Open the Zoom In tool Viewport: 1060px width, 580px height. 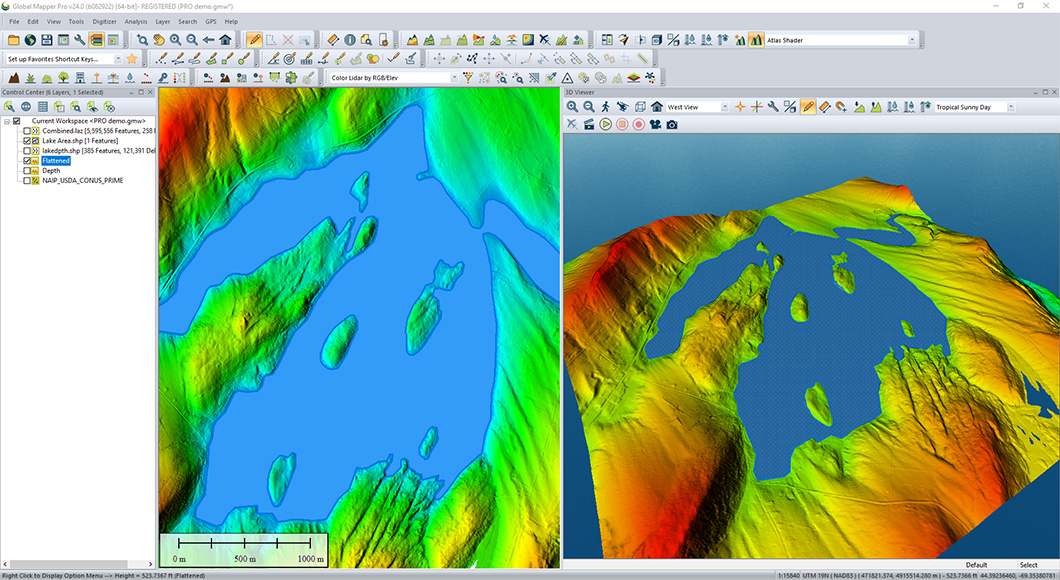(x=176, y=40)
